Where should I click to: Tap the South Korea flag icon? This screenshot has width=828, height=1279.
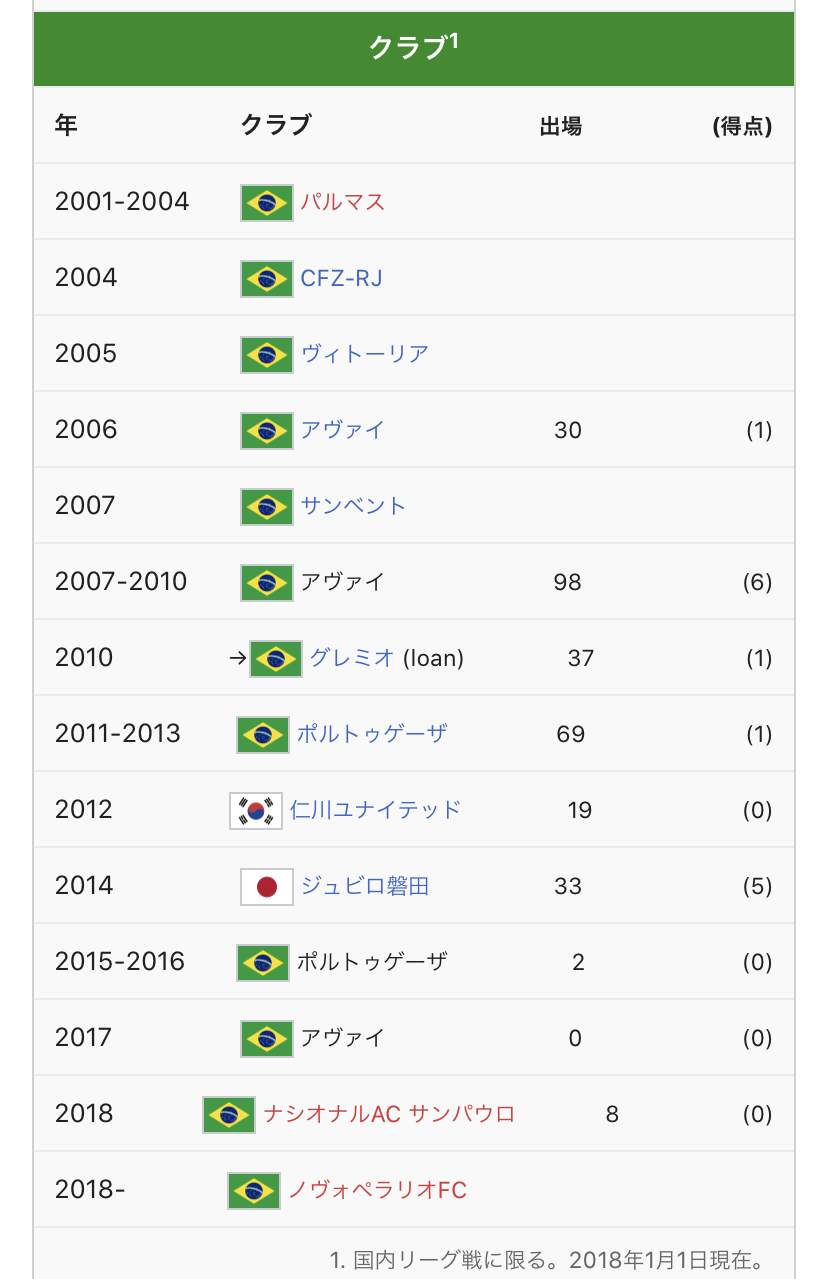pyautogui.click(x=256, y=811)
